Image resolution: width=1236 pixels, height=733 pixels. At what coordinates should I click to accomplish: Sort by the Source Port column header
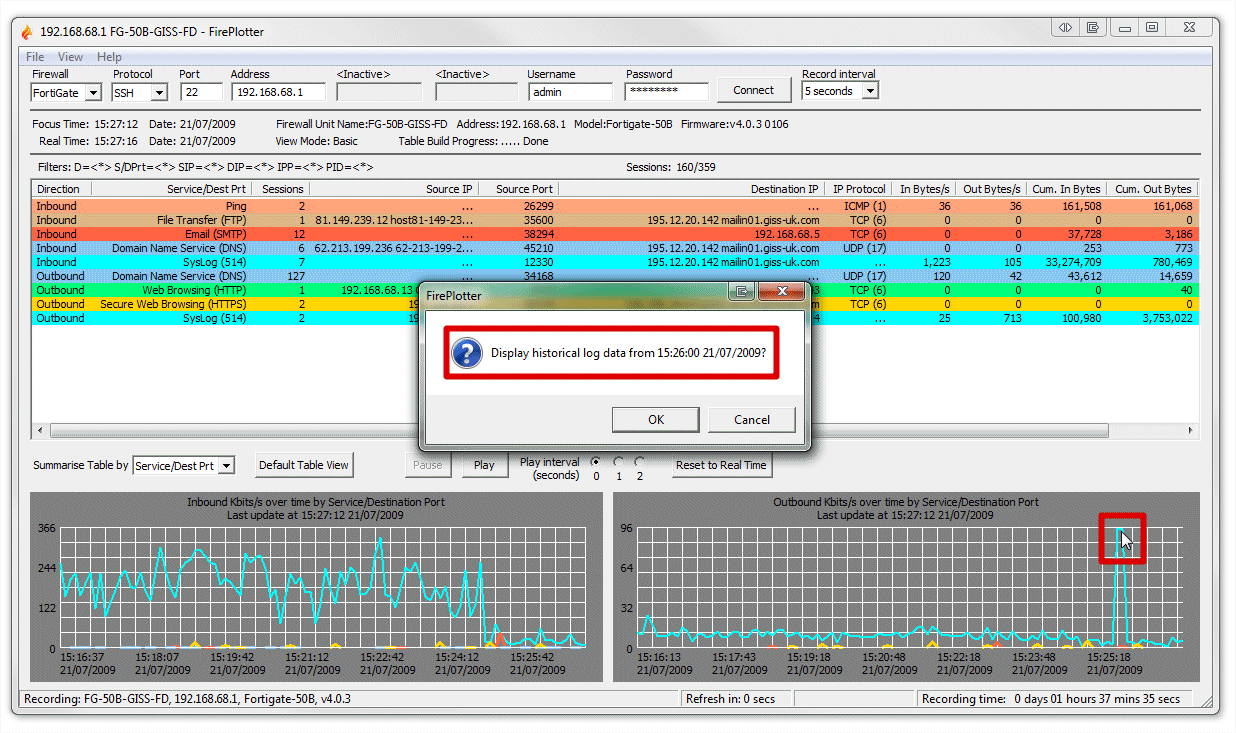coord(518,189)
